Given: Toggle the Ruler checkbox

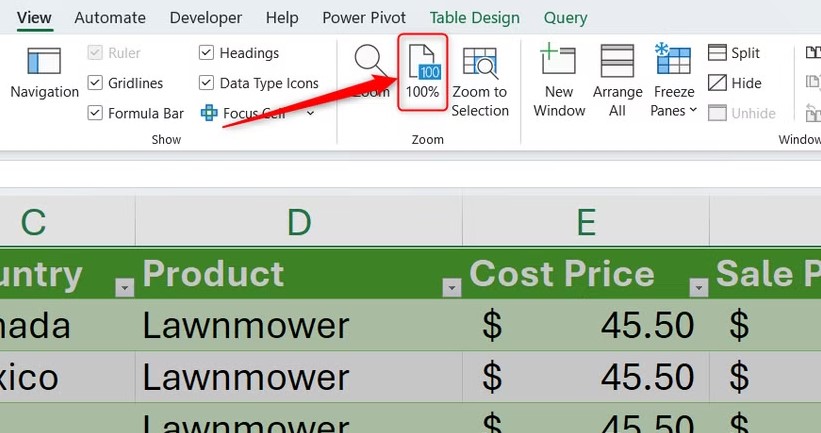Looking at the screenshot, I should 95,53.
